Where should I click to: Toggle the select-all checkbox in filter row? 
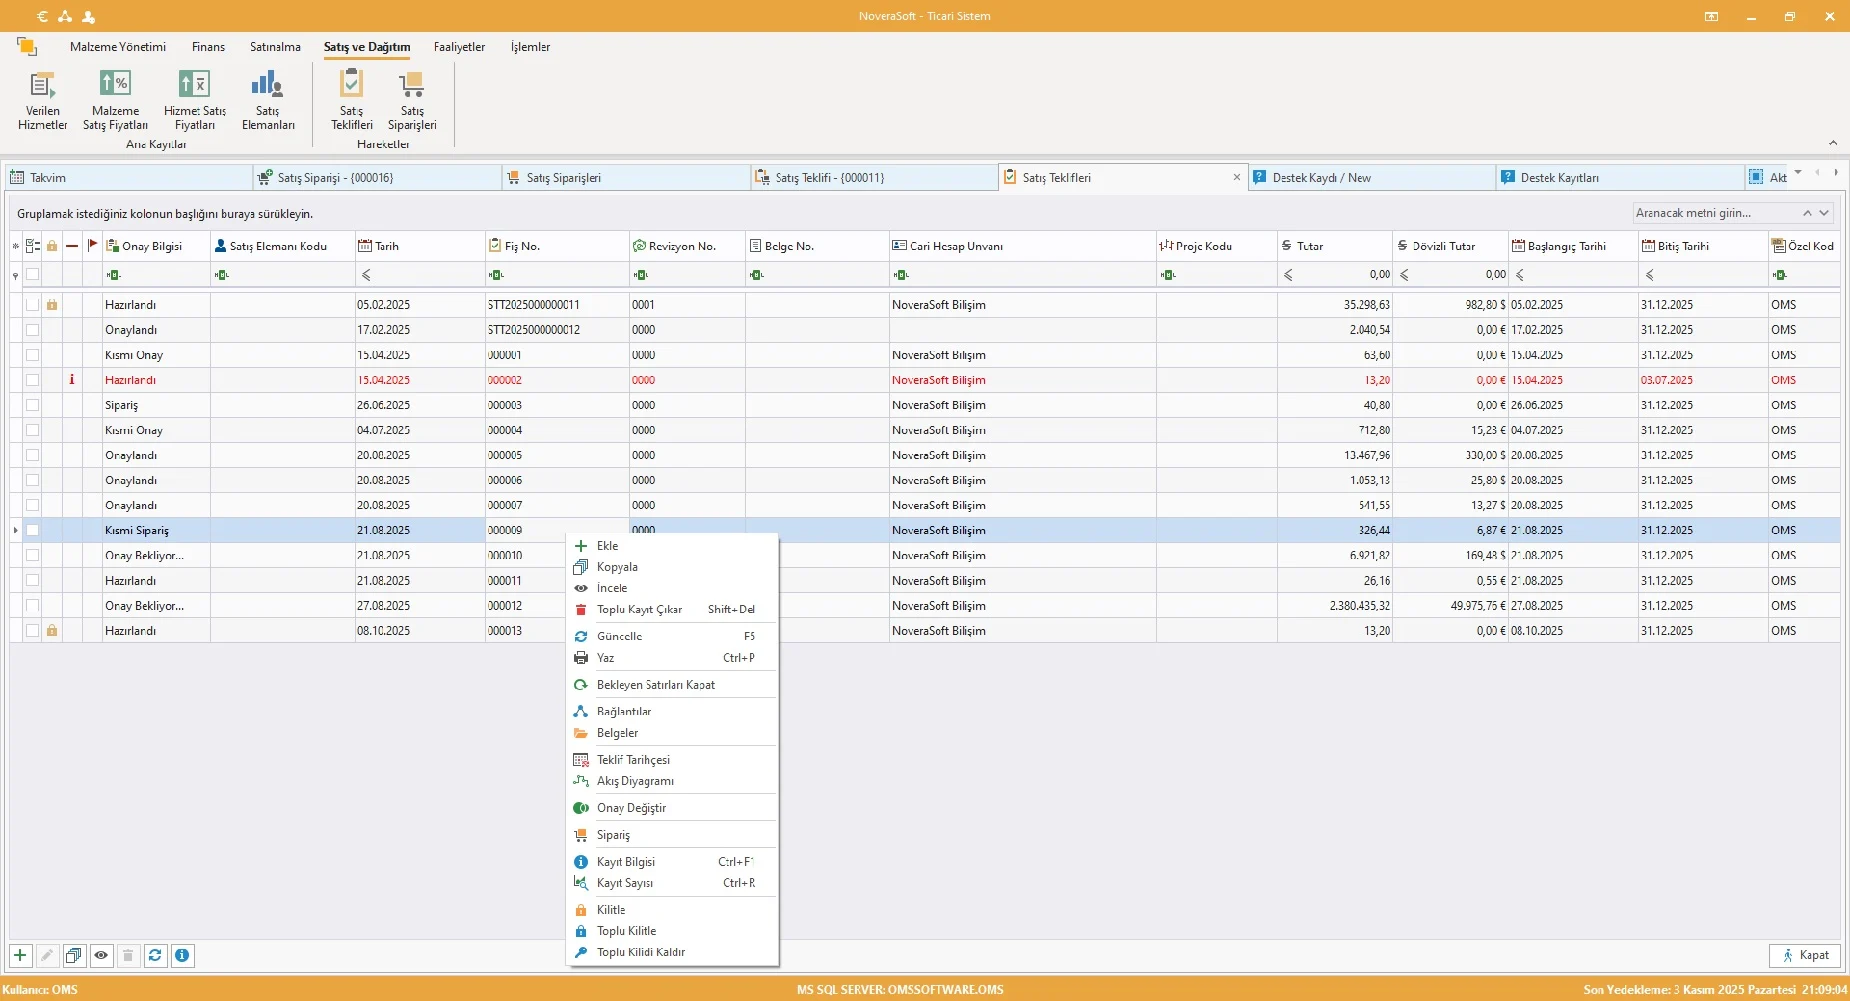(33, 275)
